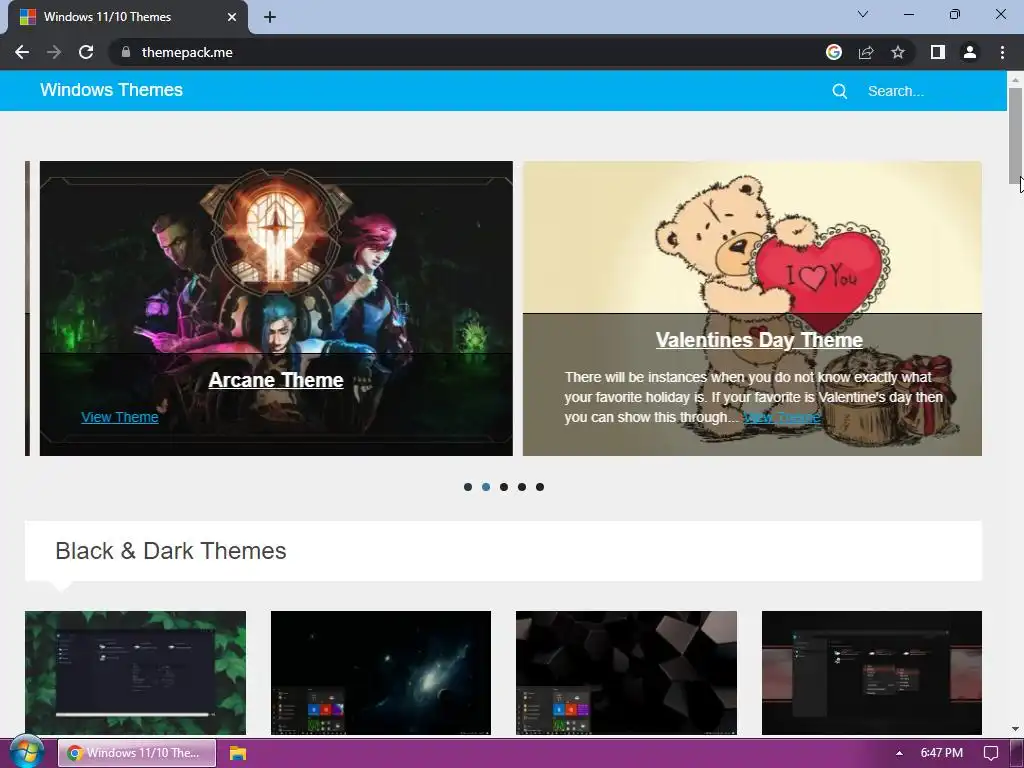
Task: Bookmark this tab with the star icon
Action: click(898, 52)
